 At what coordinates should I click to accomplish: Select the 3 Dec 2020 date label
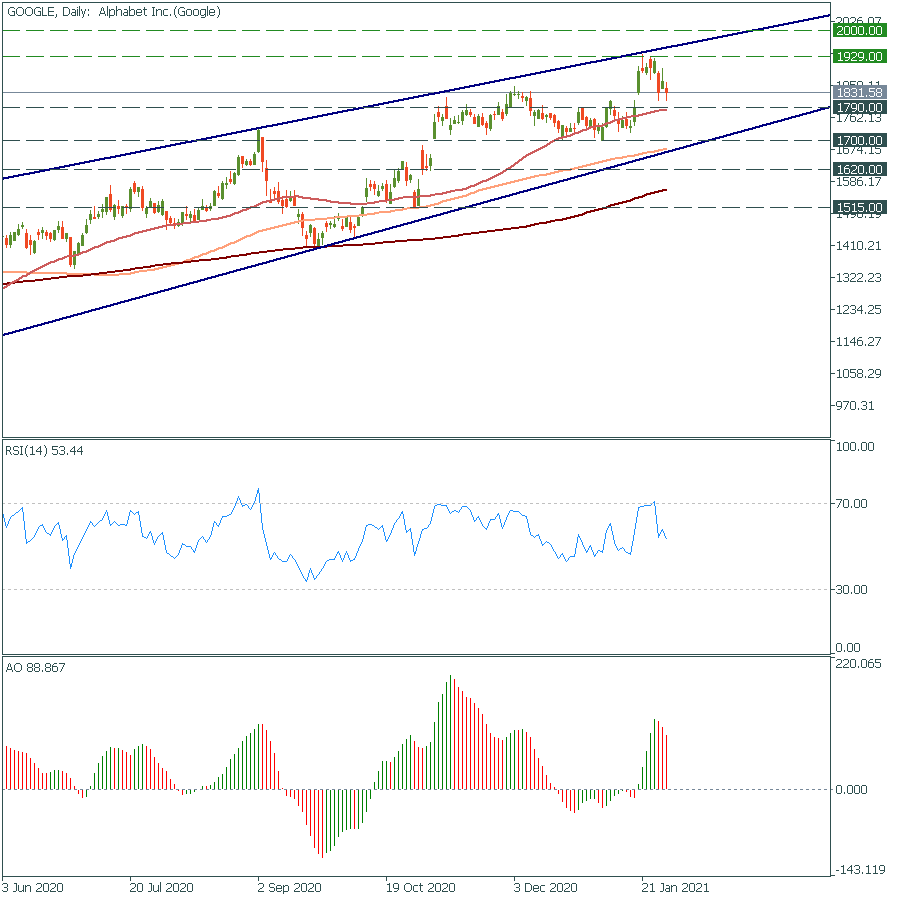tap(545, 888)
